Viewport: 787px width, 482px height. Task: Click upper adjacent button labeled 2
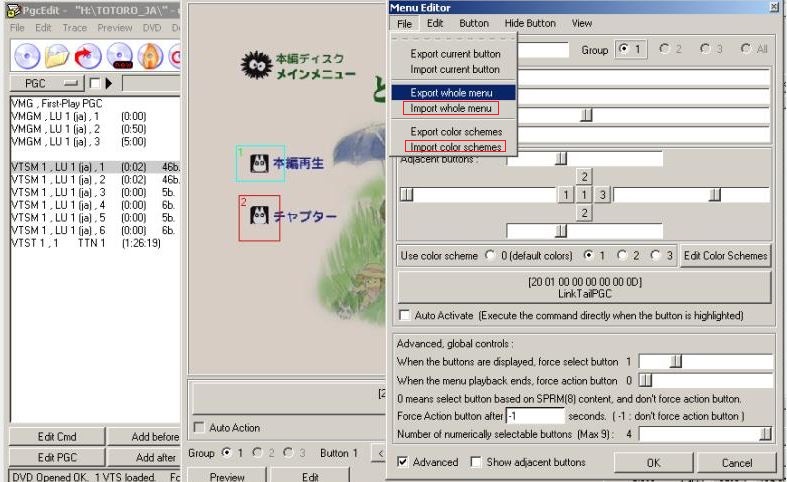(584, 177)
